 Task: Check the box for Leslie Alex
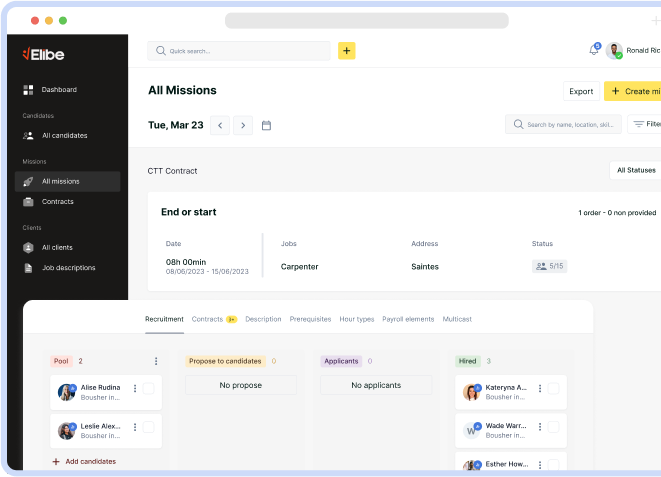[148, 427]
